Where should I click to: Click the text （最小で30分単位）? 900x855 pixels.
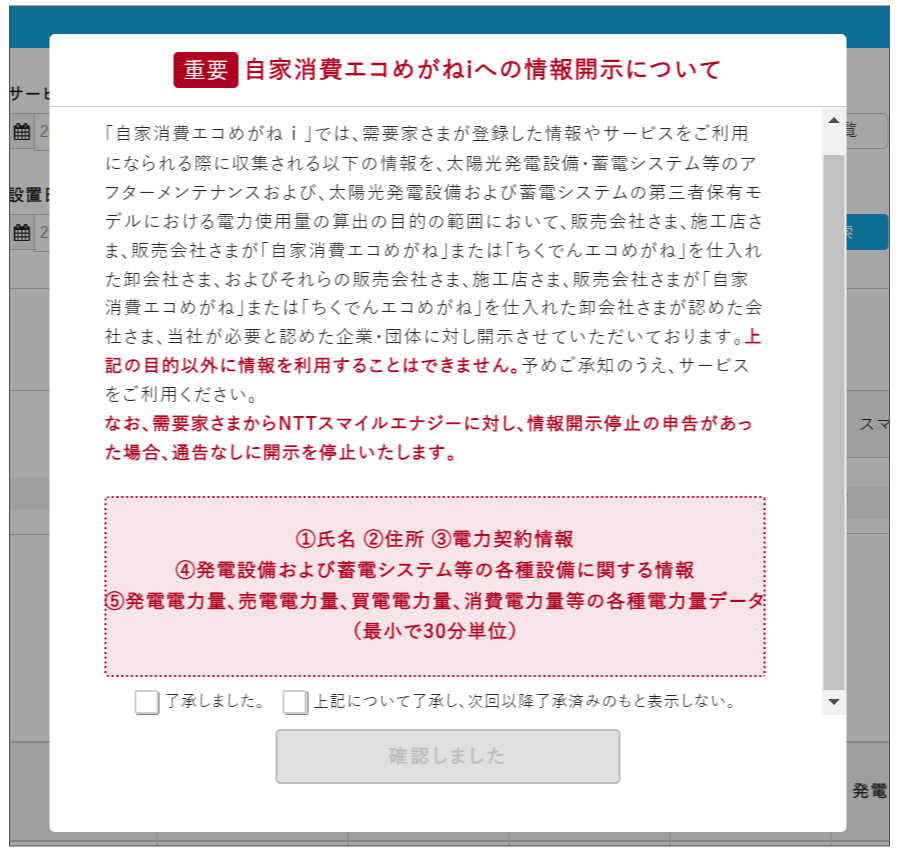point(435,631)
